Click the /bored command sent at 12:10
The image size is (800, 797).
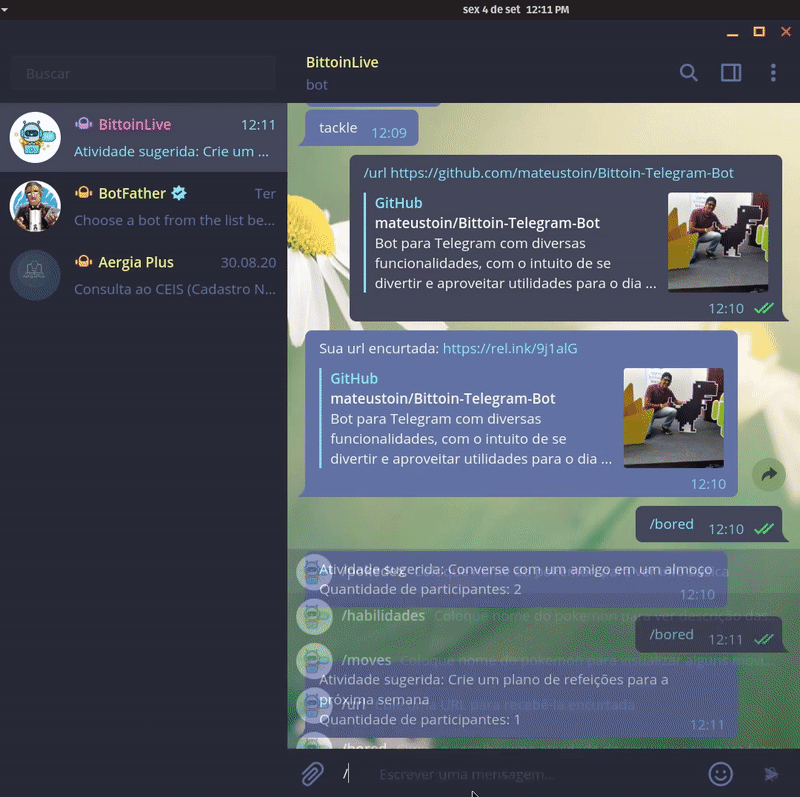671,524
